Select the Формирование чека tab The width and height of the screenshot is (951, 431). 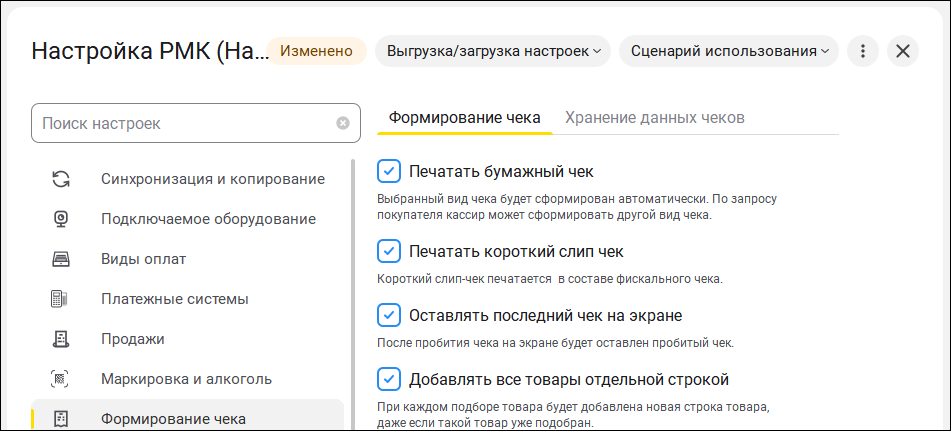tap(464, 118)
